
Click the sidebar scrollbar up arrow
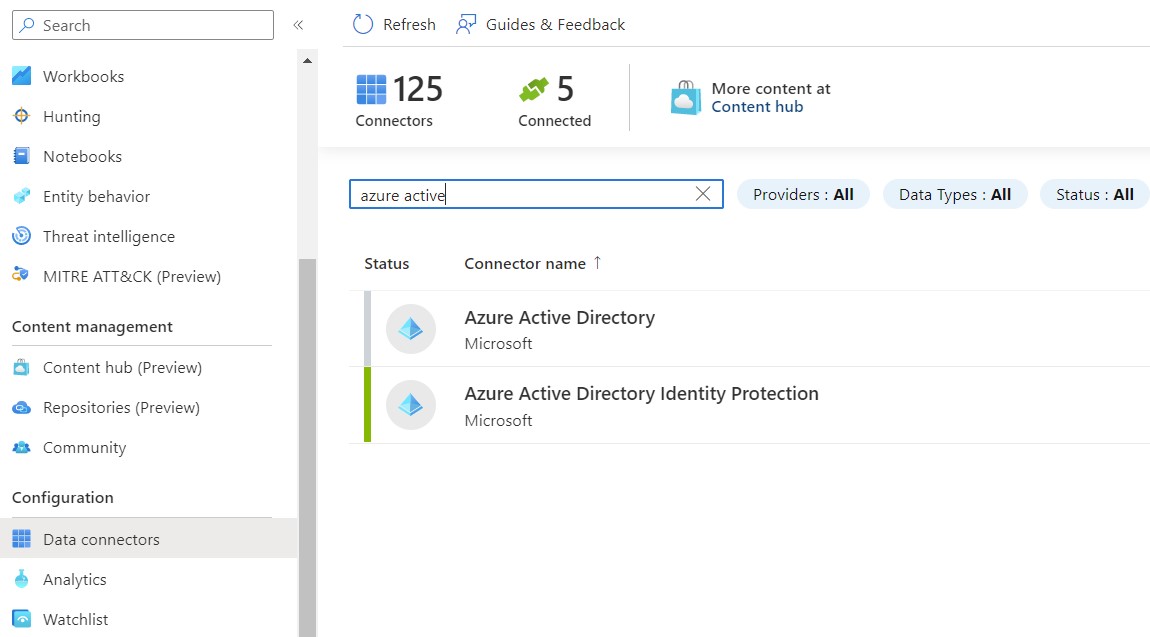point(307,61)
